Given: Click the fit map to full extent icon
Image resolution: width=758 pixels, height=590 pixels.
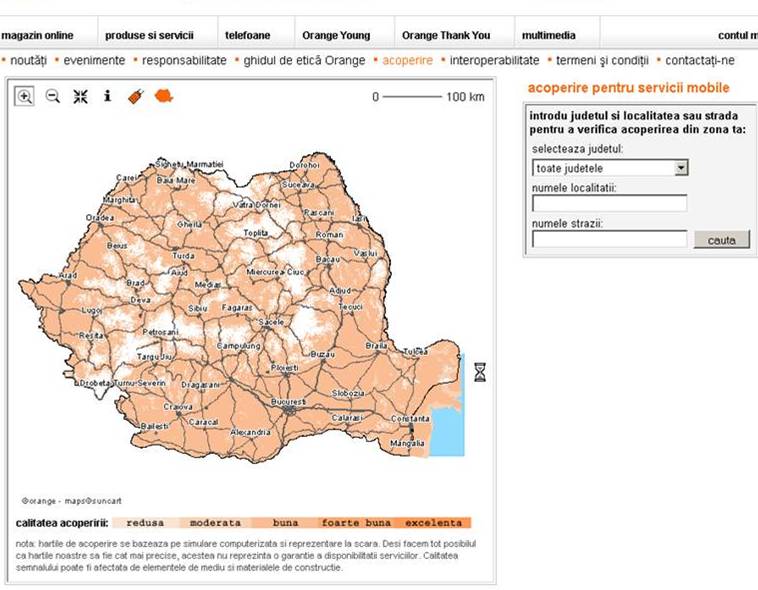Looking at the screenshot, I should 80,97.
